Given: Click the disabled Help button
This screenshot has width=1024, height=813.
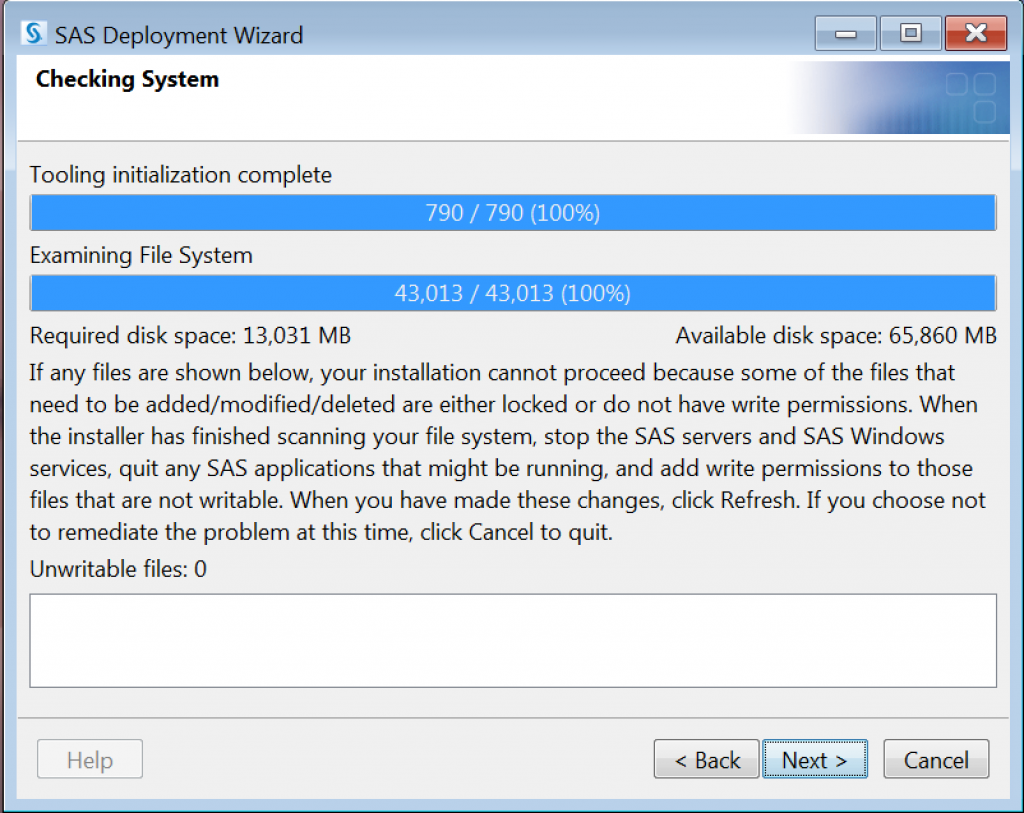Looking at the screenshot, I should 89,759.
